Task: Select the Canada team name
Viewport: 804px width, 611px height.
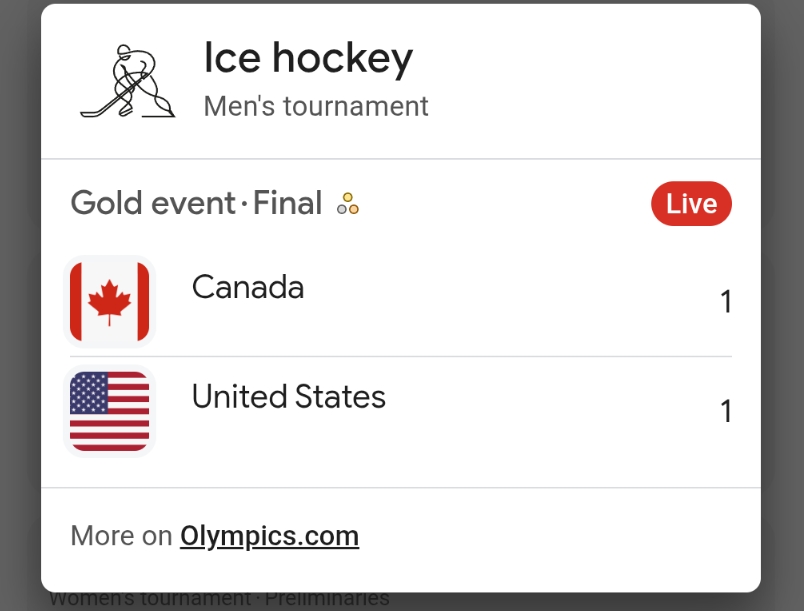Action: pos(248,288)
